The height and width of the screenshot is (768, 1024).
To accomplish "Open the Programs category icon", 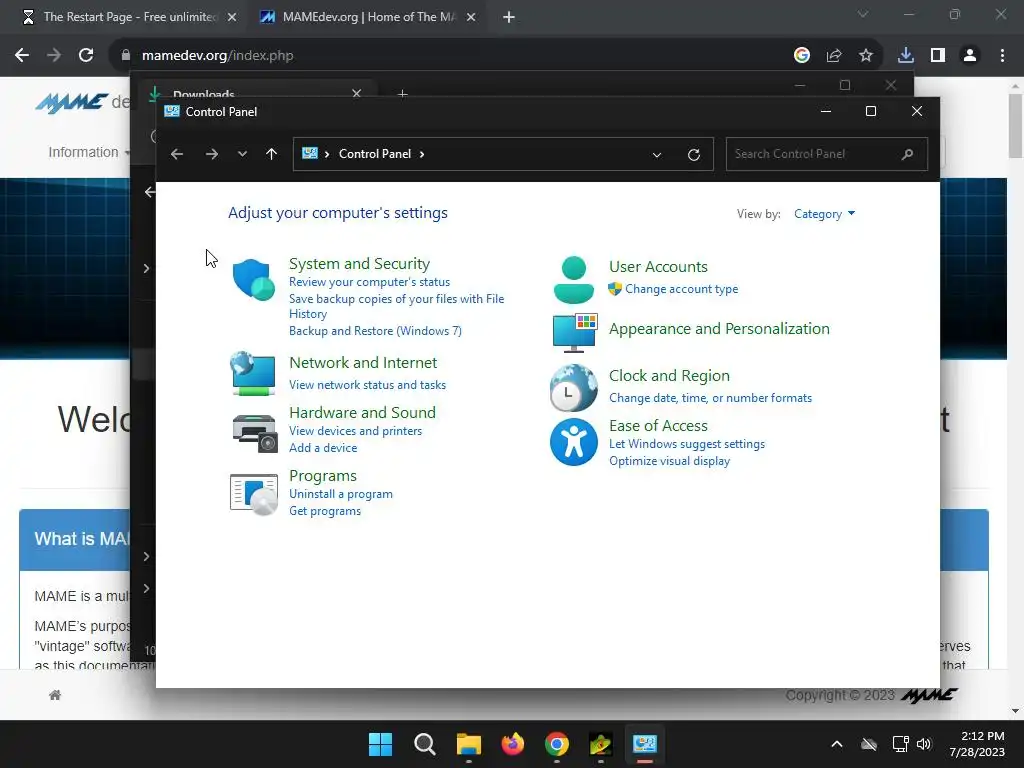I will click(x=254, y=494).
